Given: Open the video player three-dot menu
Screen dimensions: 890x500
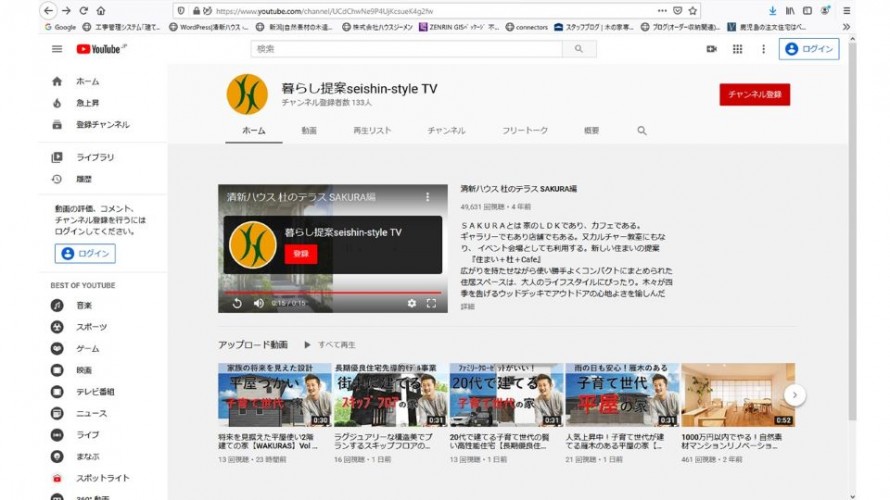Looking at the screenshot, I should 427,197.
